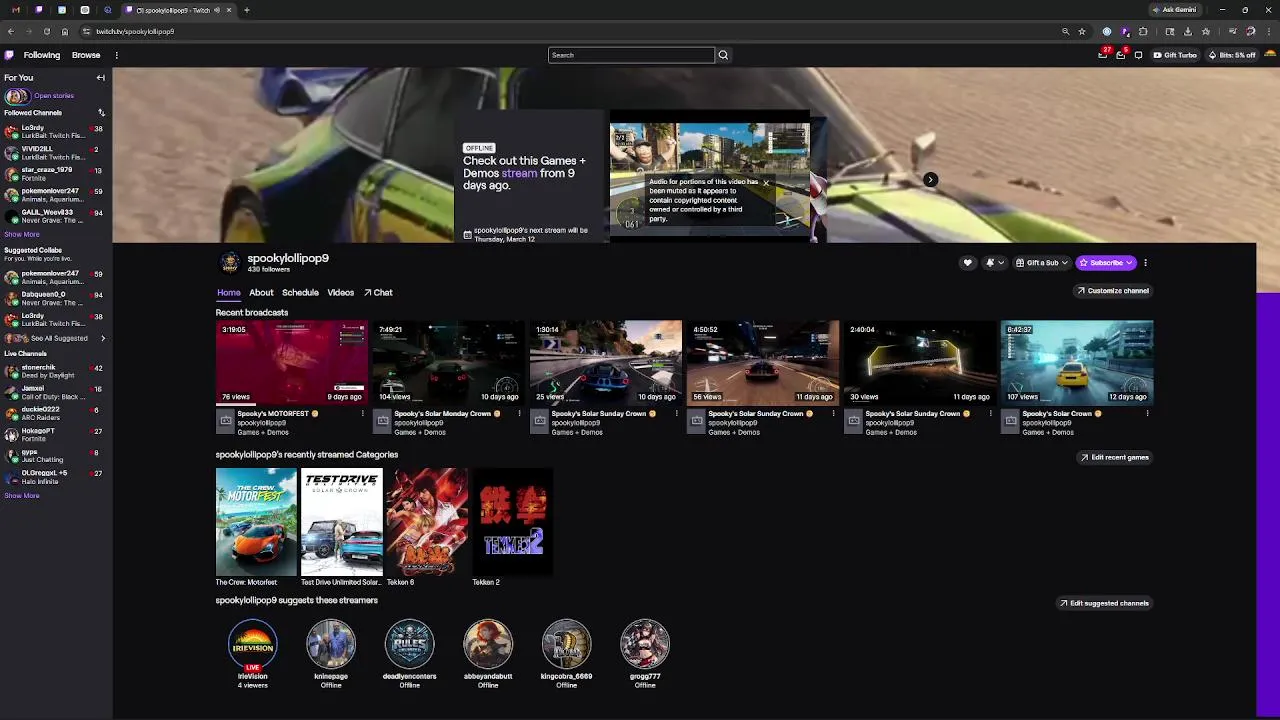Image resolution: width=1280 pixels, height=720 pixels.
Task: Mute the spookylollipop9 tab audio
Action: point(217,10)
